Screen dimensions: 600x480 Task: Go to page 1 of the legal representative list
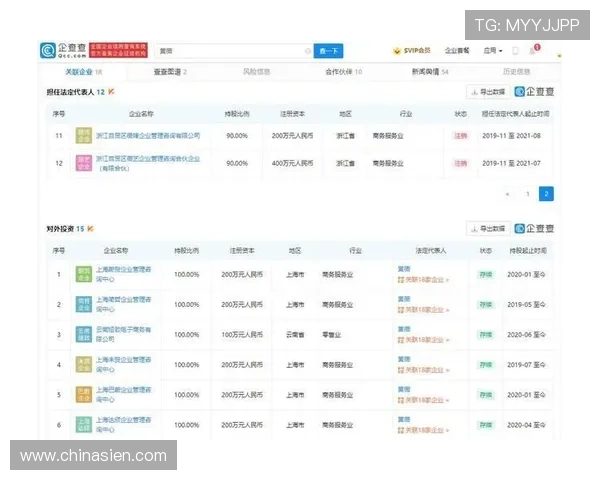point(528,194)
